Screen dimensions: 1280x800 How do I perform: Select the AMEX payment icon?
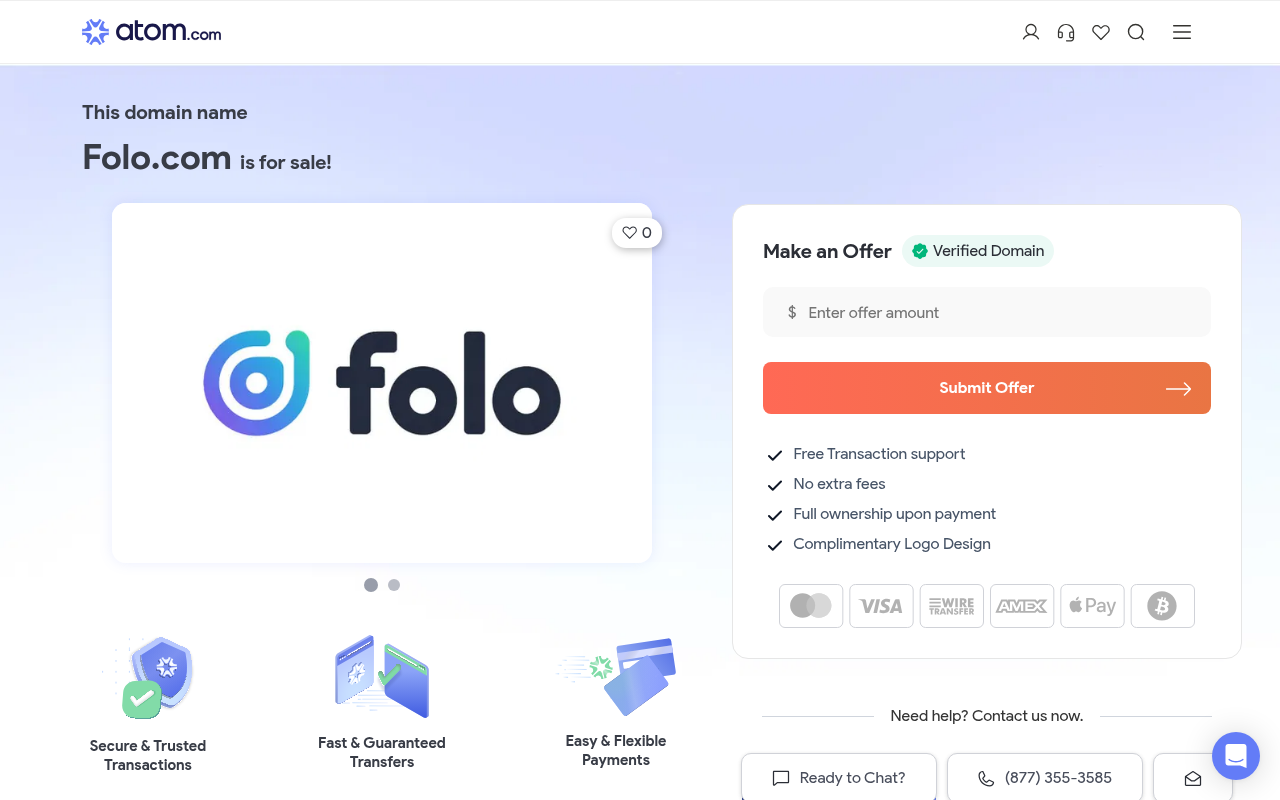1022,606
